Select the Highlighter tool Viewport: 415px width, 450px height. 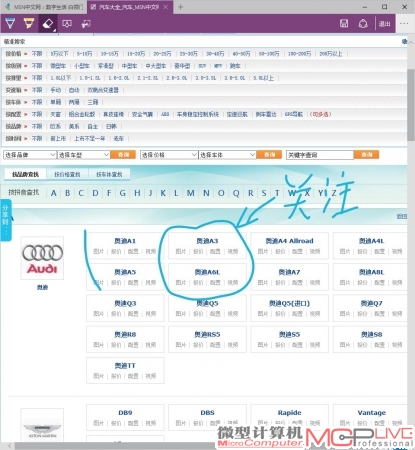[29, 24]
